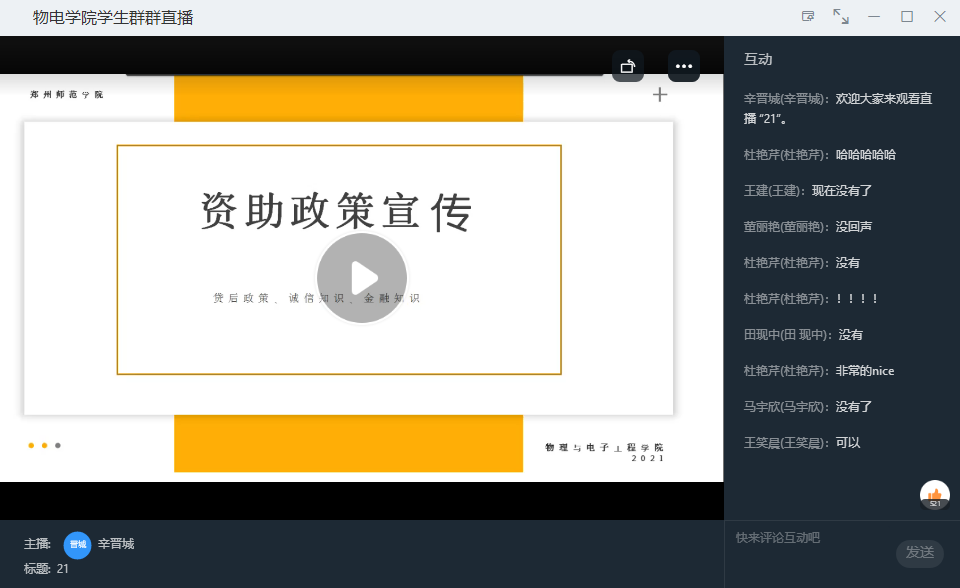Click 杜艳芹's message 非常的nice

(820, 370)
